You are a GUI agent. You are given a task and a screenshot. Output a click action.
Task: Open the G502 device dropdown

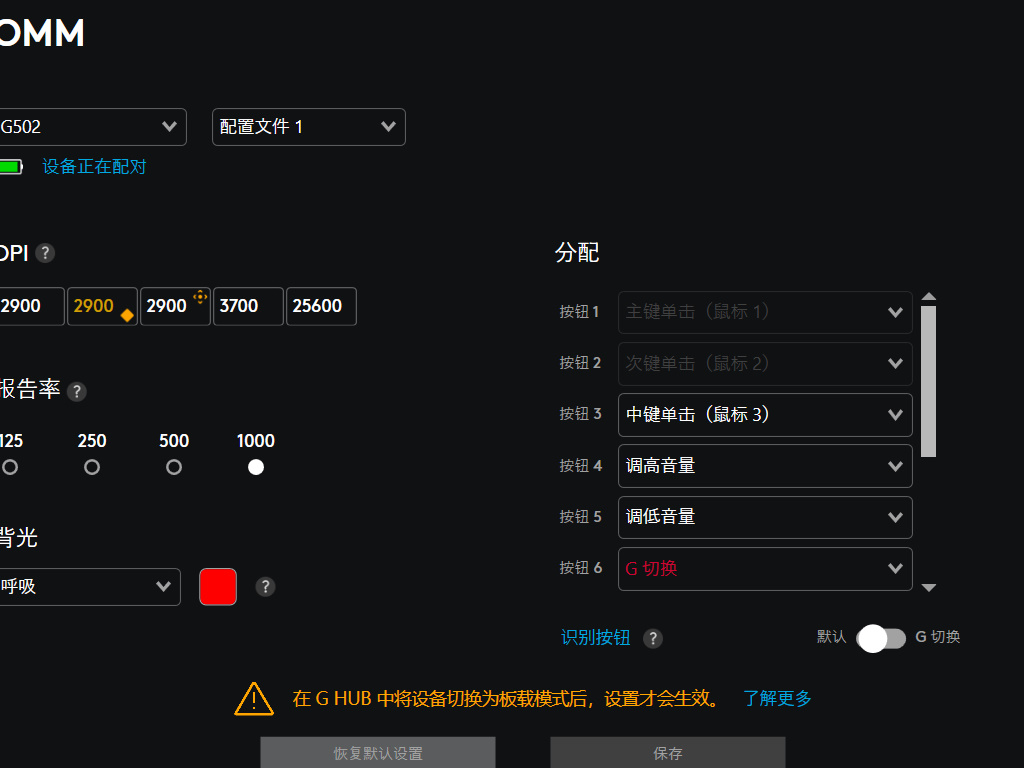(92, 127)
